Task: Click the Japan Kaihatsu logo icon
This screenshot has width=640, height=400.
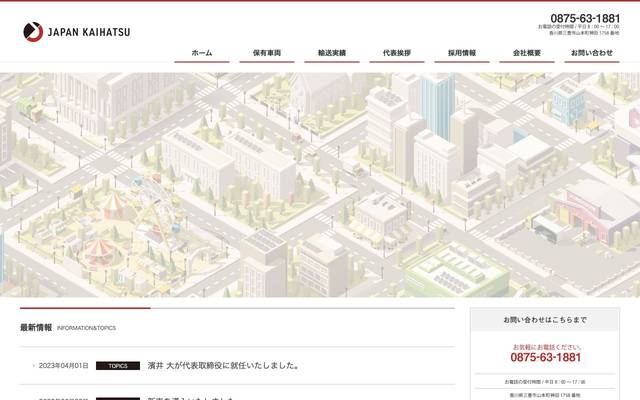Action: pyautogui.click(x=33, y=32)
